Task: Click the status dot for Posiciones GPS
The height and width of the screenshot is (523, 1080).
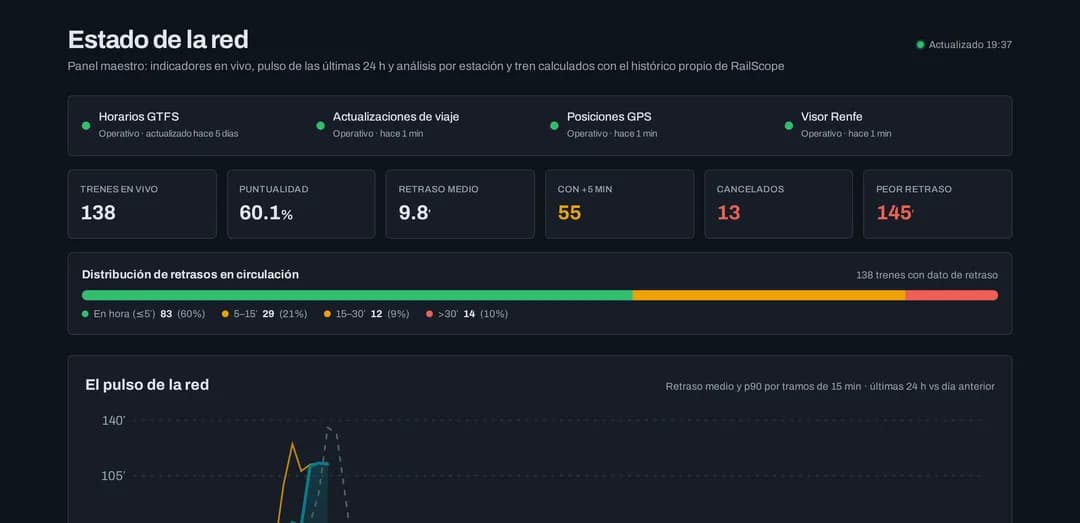Action: [x=554, y=125]
